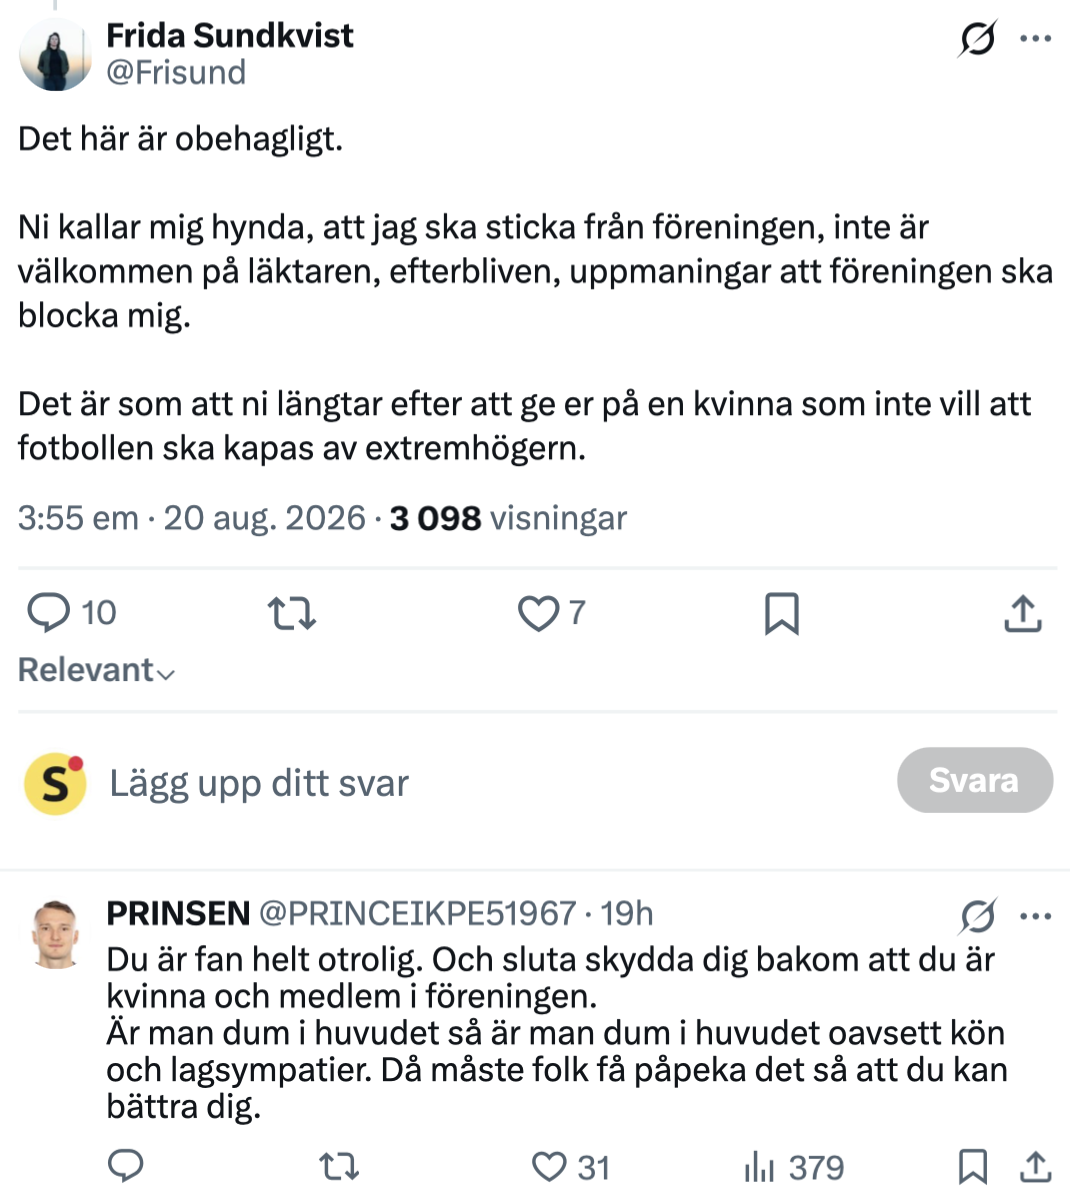Open more options menu on PRINSEN's reply
The image size is (1070, 1190).
pyautogui.click(x=1036, y=916)
